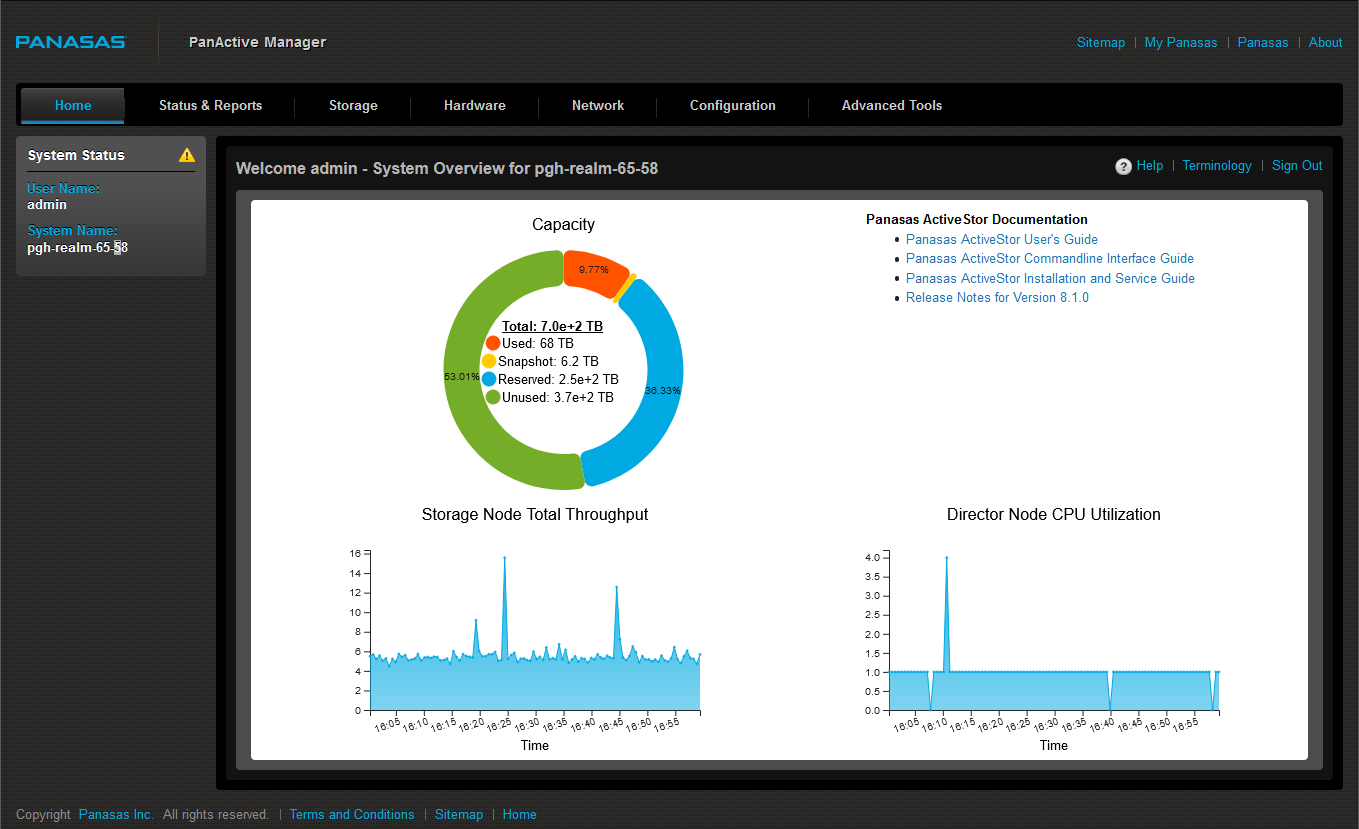
Task: Click the green Unused legend swatch
Action: tap(493, 397)
